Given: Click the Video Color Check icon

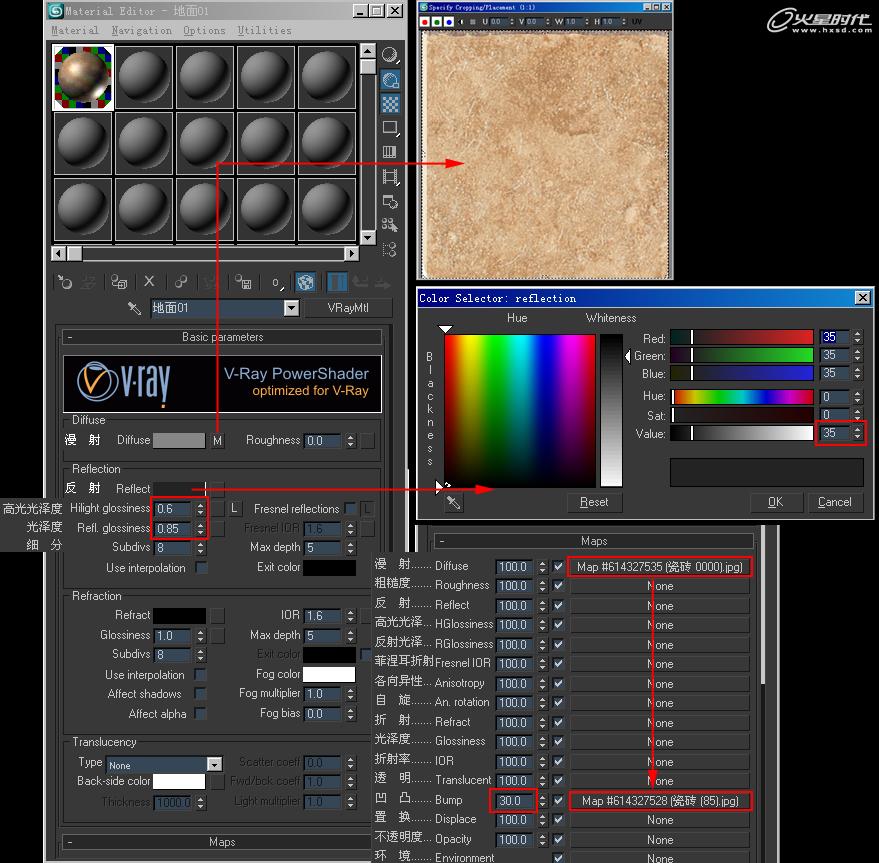Looking at the screenshot, I should click(x=390, y=152).
